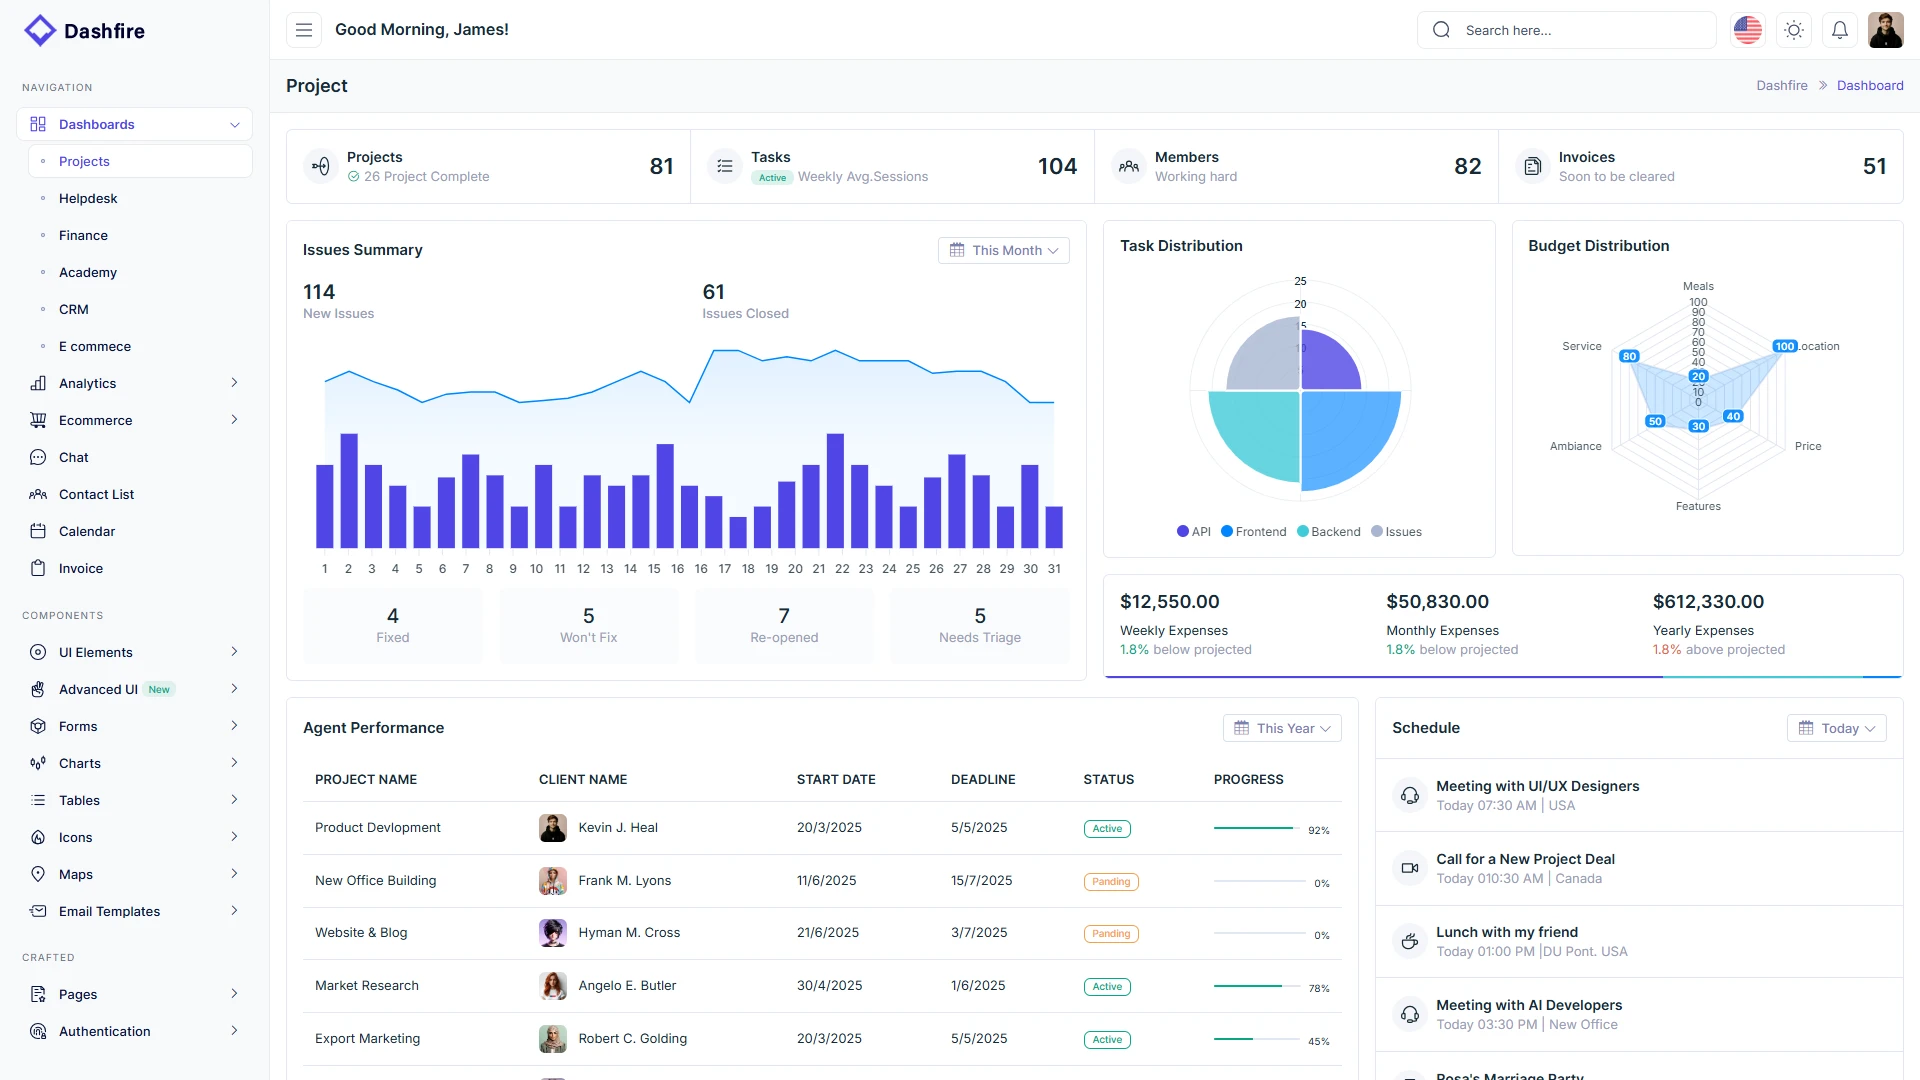
Task: Toggle the hamburger sidebar menu button
Action: (304, 30)
